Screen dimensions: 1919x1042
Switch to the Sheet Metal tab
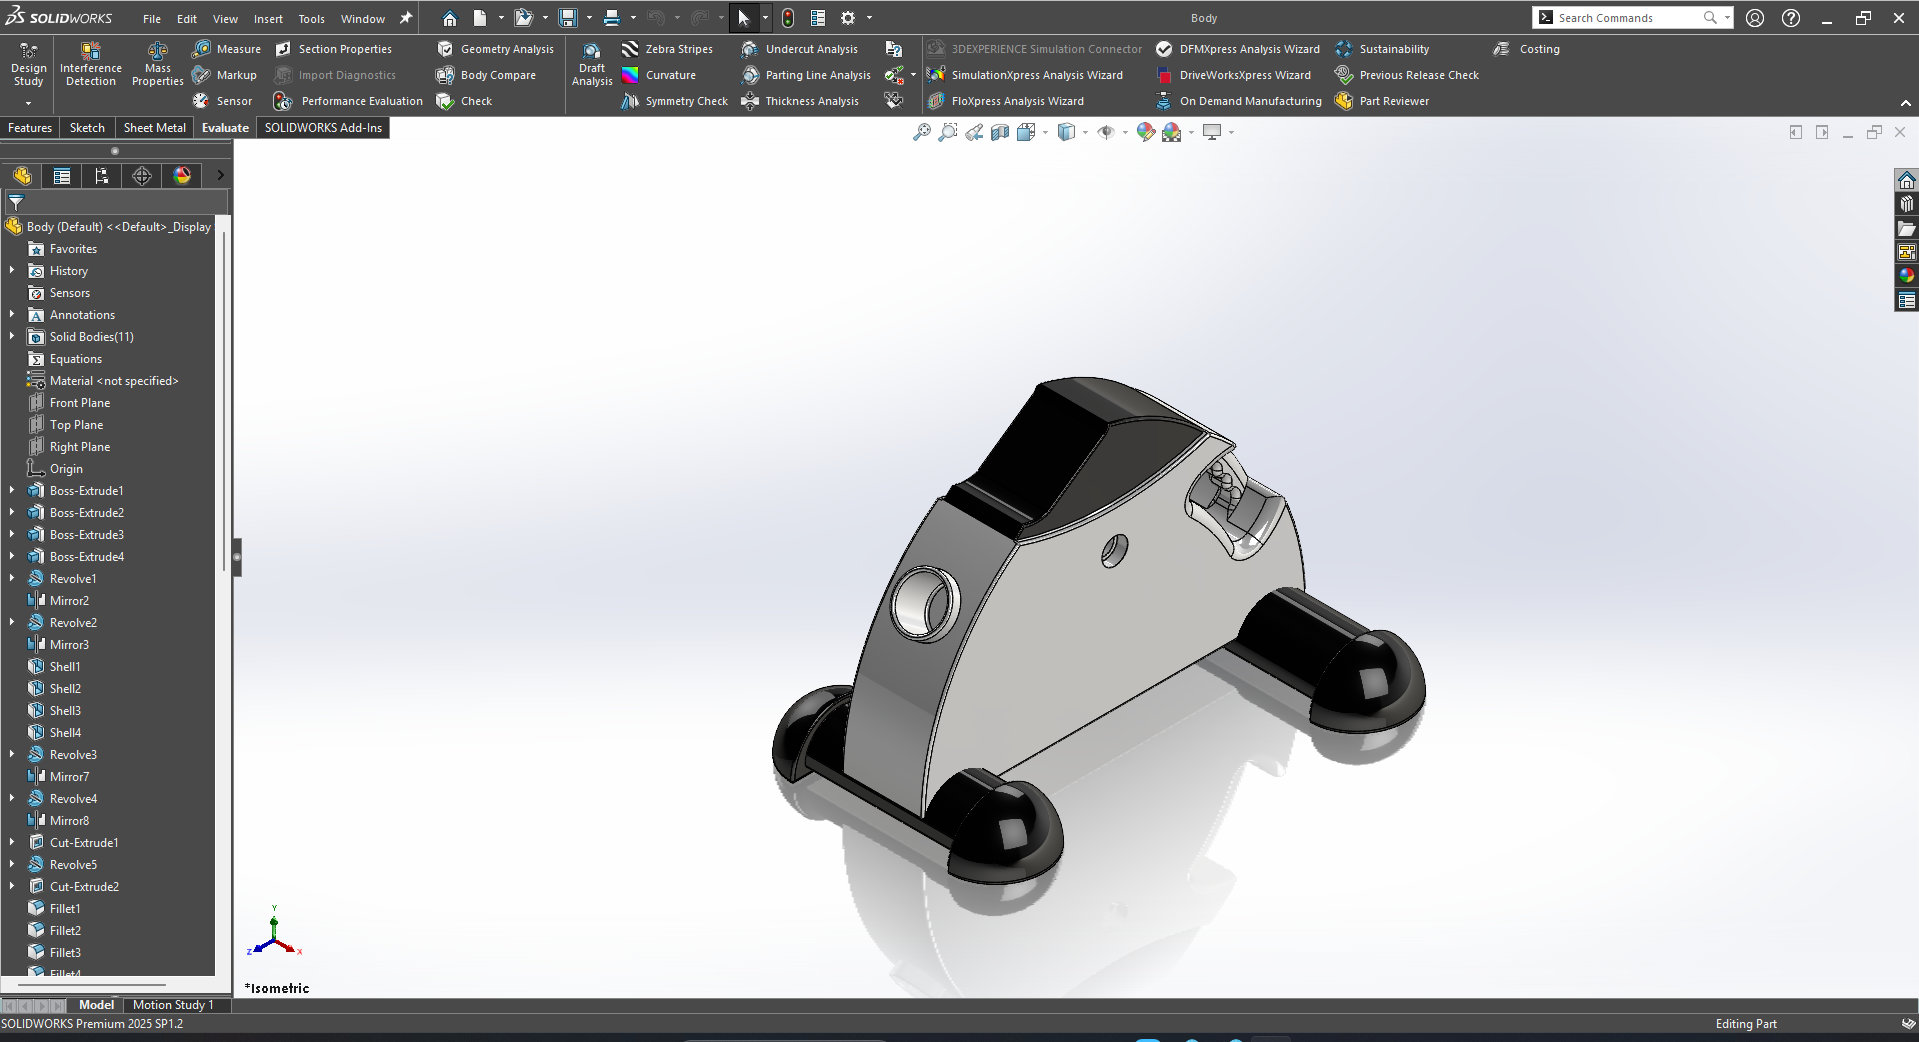(x=154, y=128)
